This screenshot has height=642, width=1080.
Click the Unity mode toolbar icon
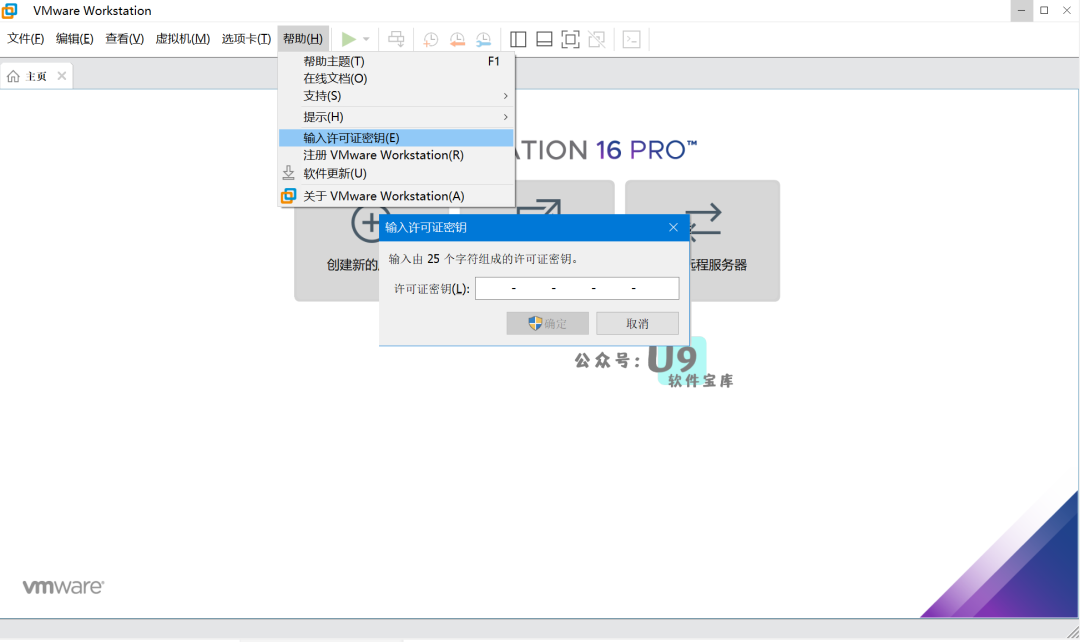point(597,39)
